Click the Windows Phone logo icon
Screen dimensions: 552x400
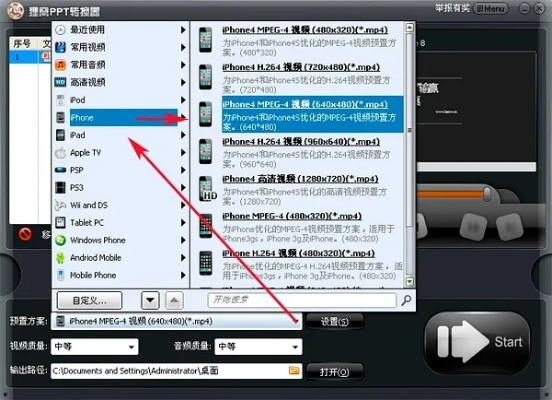[61, 240]
